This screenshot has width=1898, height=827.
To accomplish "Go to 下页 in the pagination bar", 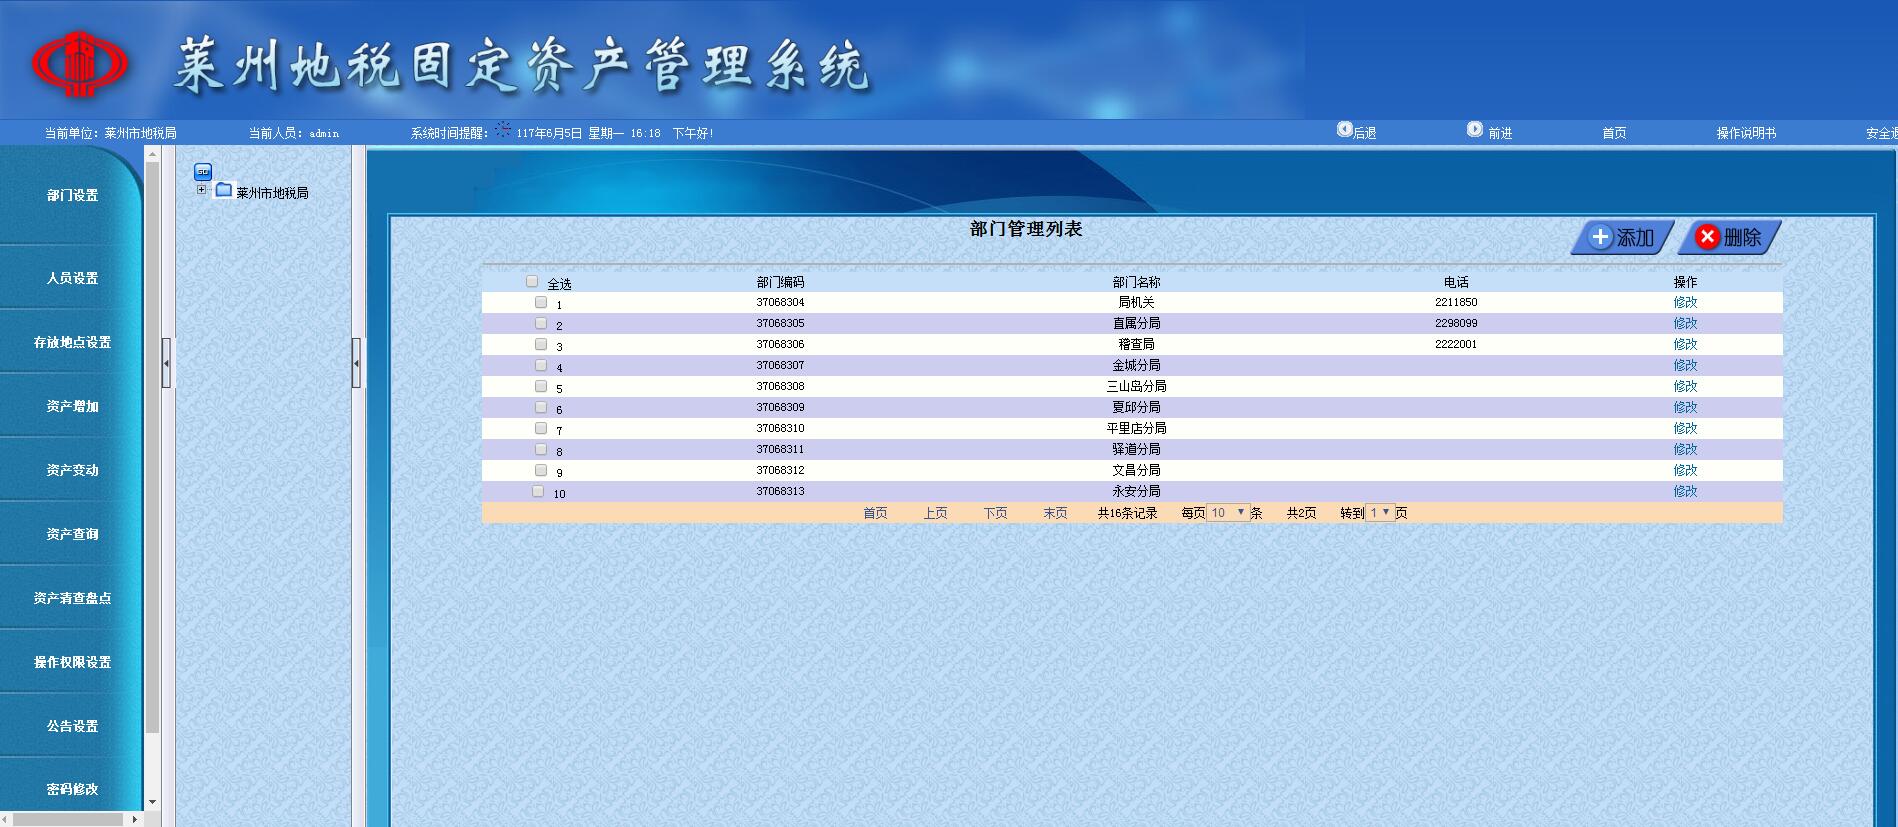I will click(995, 513).
